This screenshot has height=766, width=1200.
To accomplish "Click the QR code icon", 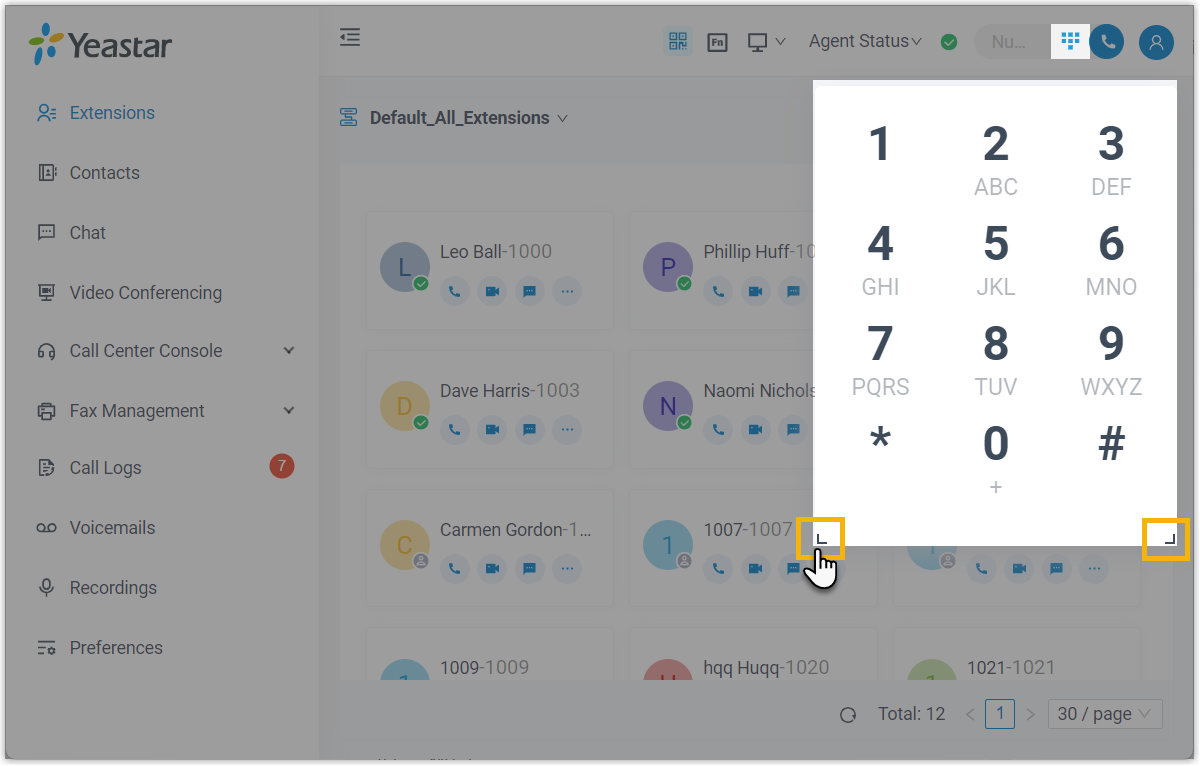I will pos(679,42).
